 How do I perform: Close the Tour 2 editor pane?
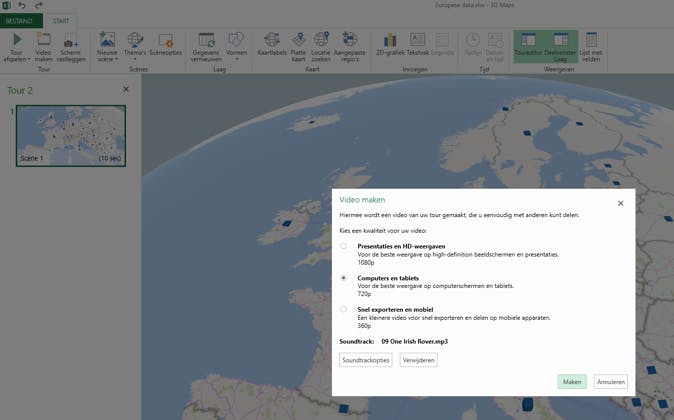pos(126,89)
